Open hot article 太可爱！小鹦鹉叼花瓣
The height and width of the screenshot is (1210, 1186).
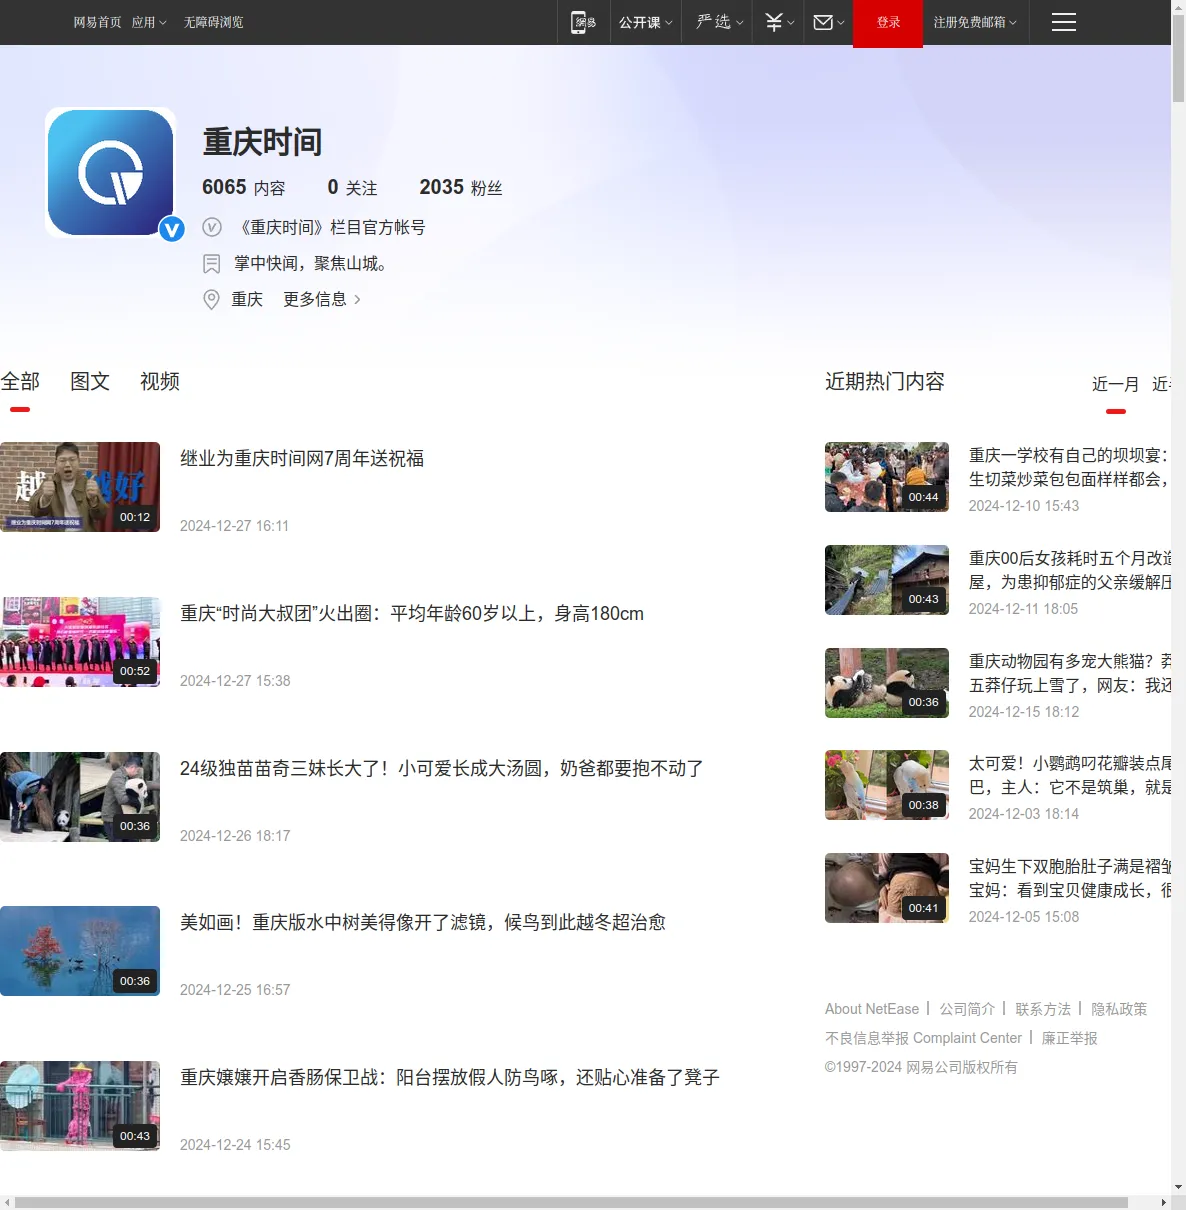point(1070,775)
